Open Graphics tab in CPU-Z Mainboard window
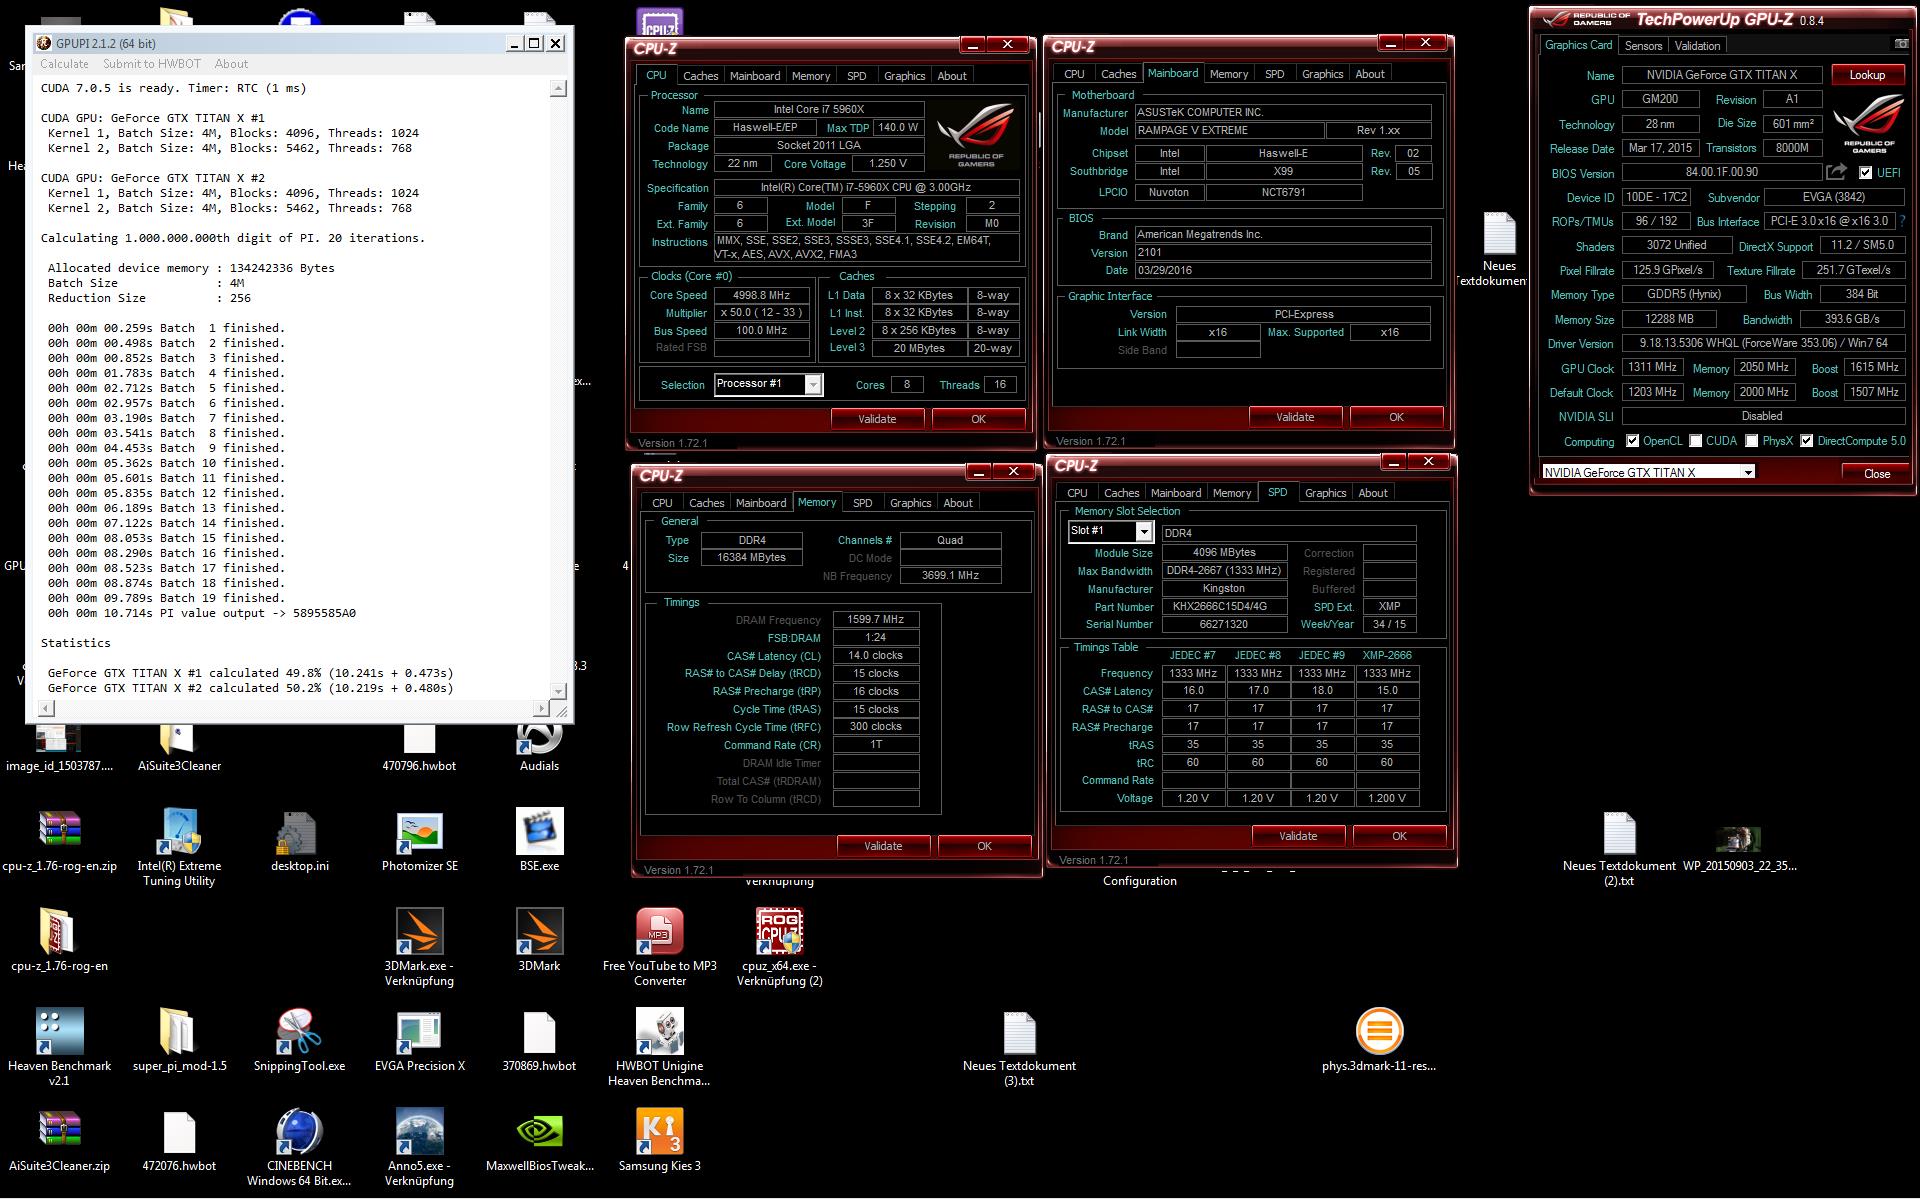Screen dimensions: 1920x1200 pyautogui.click(x=1322, y=74)
